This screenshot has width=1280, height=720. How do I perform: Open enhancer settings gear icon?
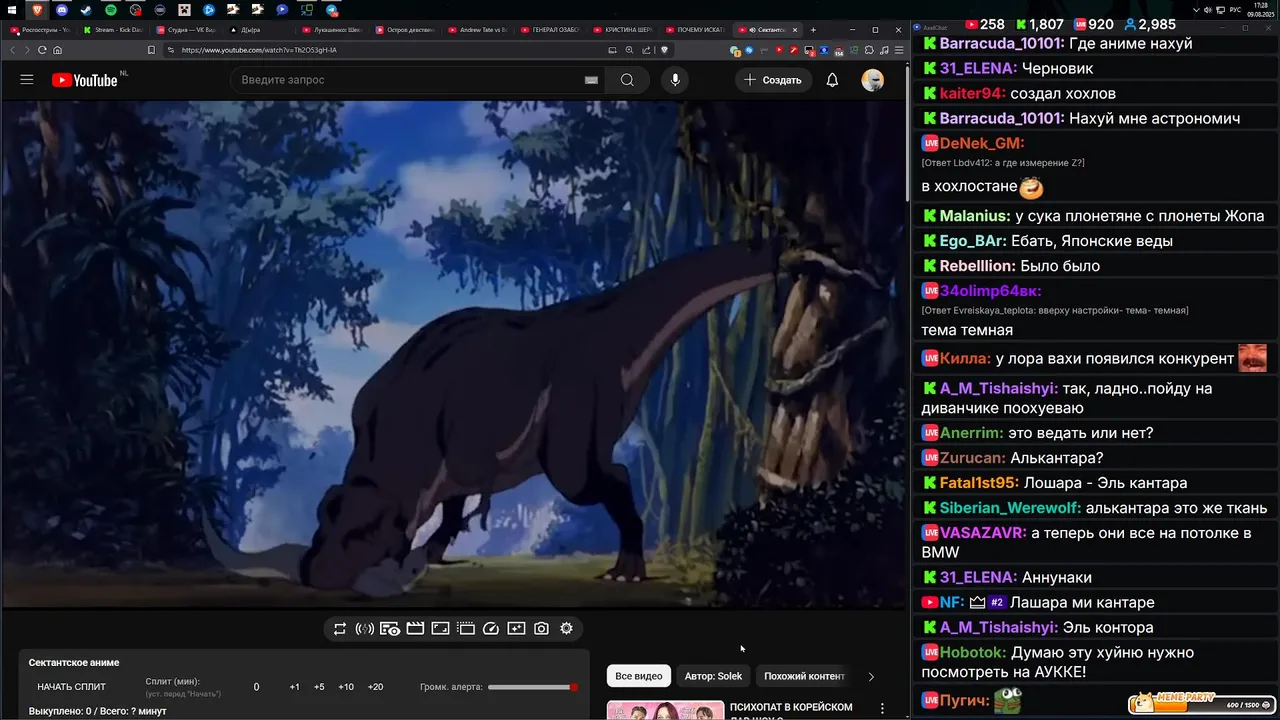pyautogui.click(x=566, y=629)
